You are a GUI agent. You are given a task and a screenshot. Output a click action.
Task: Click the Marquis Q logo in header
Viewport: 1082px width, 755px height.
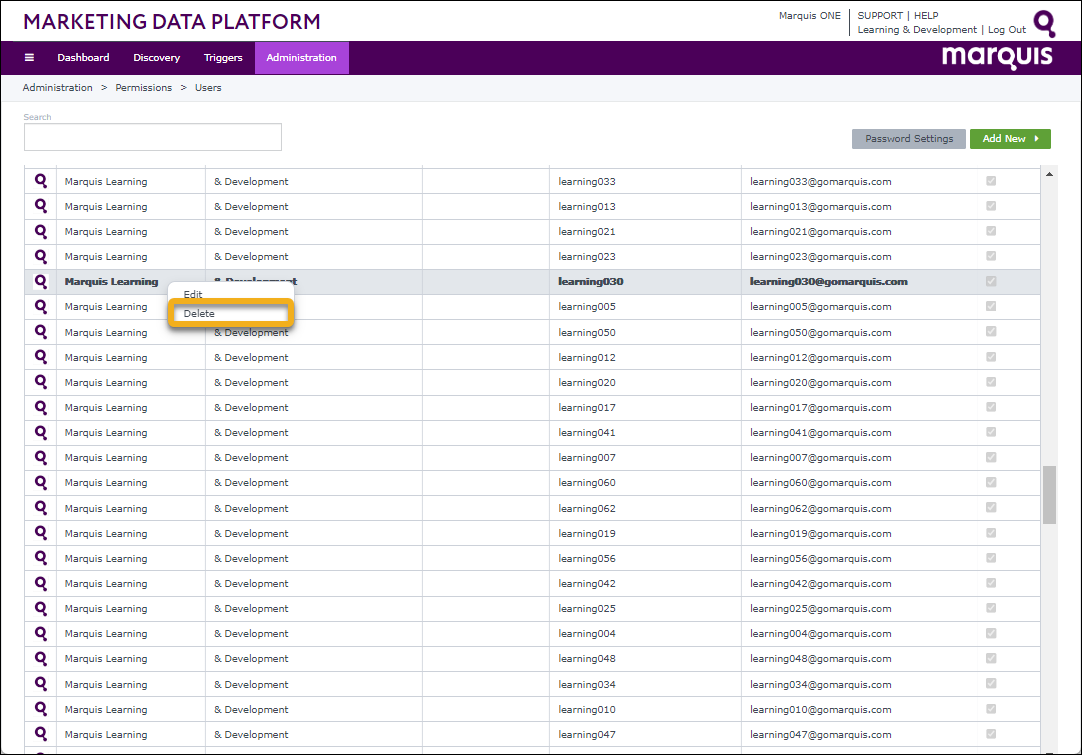point(1044,23)
